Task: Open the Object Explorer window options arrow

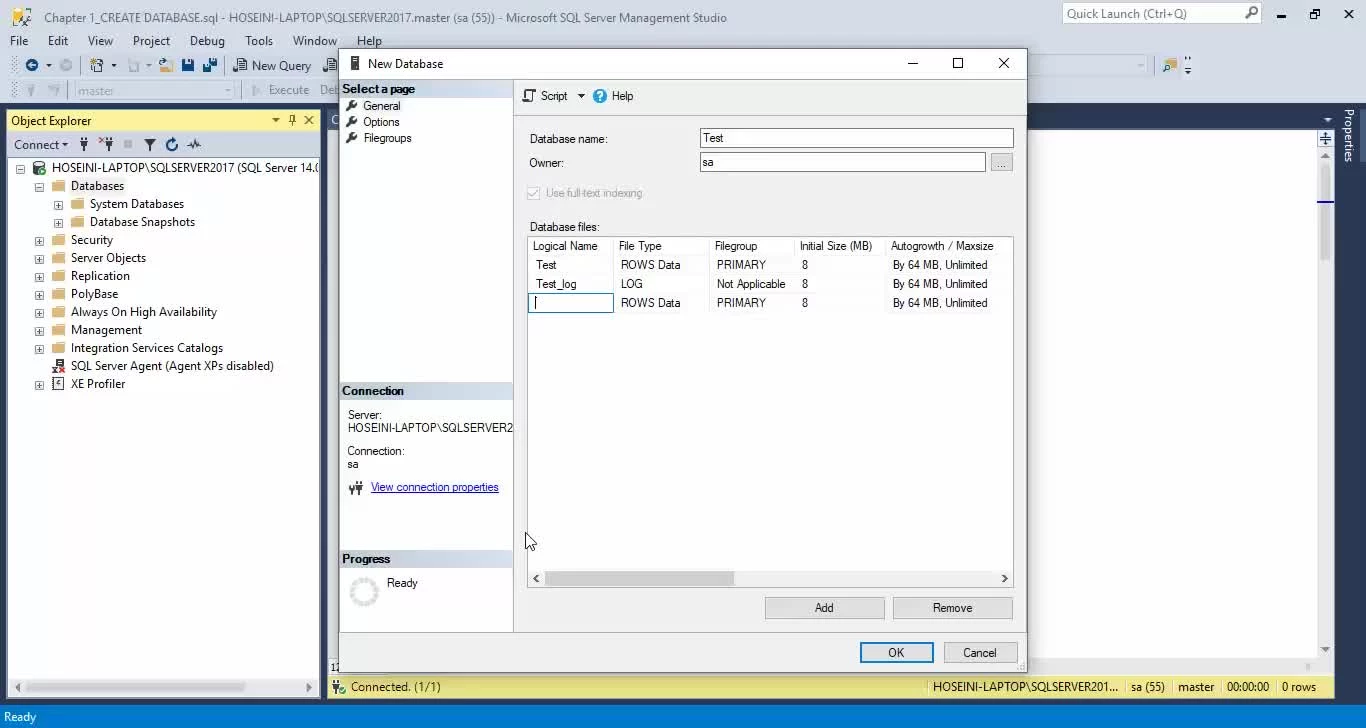Action: click(x=276, y=120)
